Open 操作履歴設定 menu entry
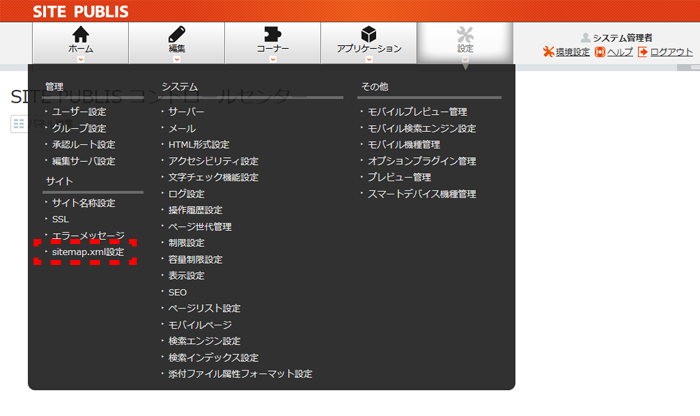The image size is (700, 416). pos(195,210)
